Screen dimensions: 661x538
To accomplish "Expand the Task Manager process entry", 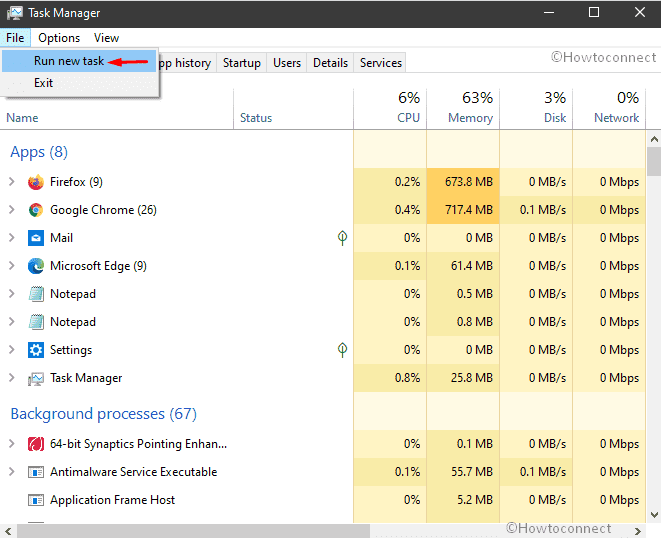I will (11, 378).
